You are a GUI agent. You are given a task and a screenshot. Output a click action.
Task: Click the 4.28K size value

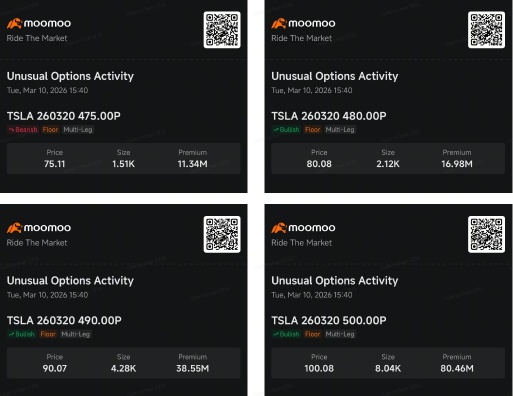pyautogui.click(x=123, y=368)
